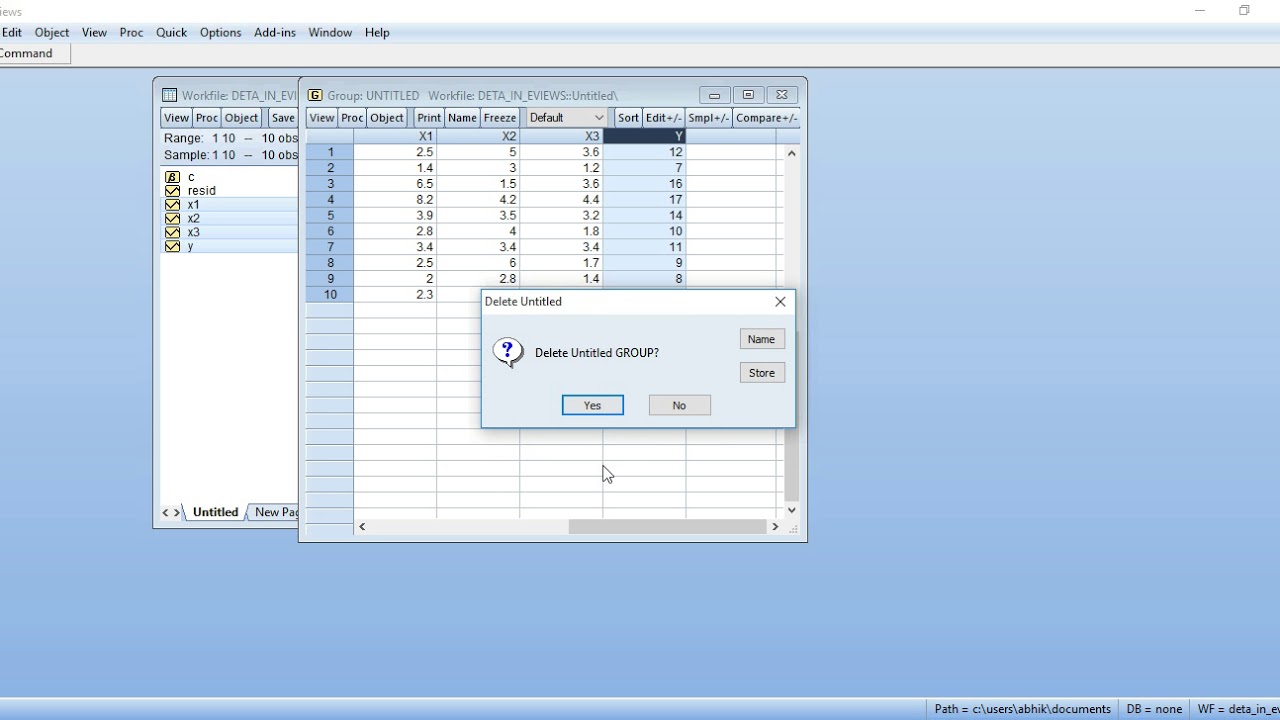This screenshot has width=1280, height=720.
Task: Click the Group window G icon
Action: [x=315, y=95]
